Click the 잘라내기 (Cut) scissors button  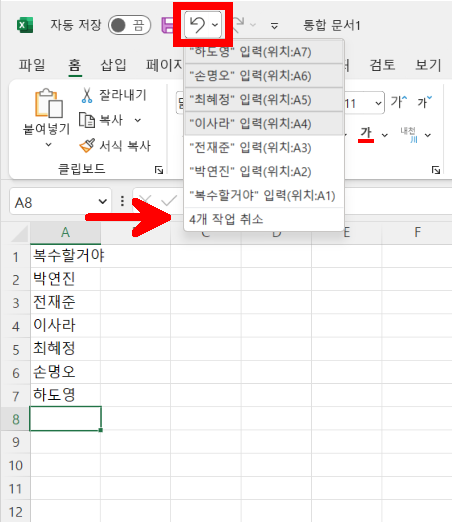tap(113, 95)
